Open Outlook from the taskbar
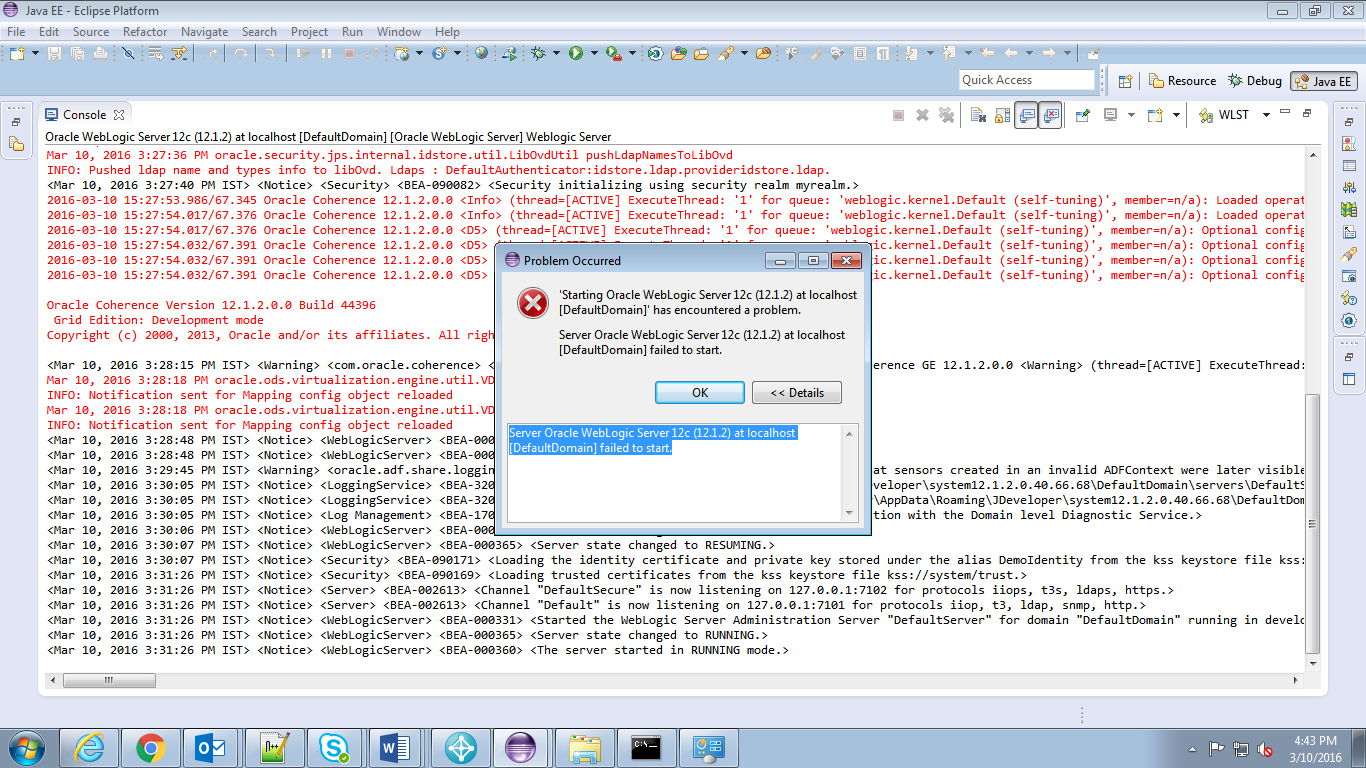 point(213,747)
